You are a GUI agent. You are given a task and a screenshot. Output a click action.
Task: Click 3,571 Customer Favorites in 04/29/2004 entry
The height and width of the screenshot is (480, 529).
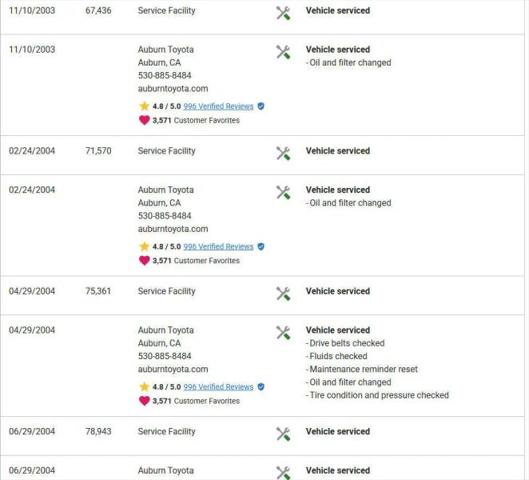coord(196,401)
